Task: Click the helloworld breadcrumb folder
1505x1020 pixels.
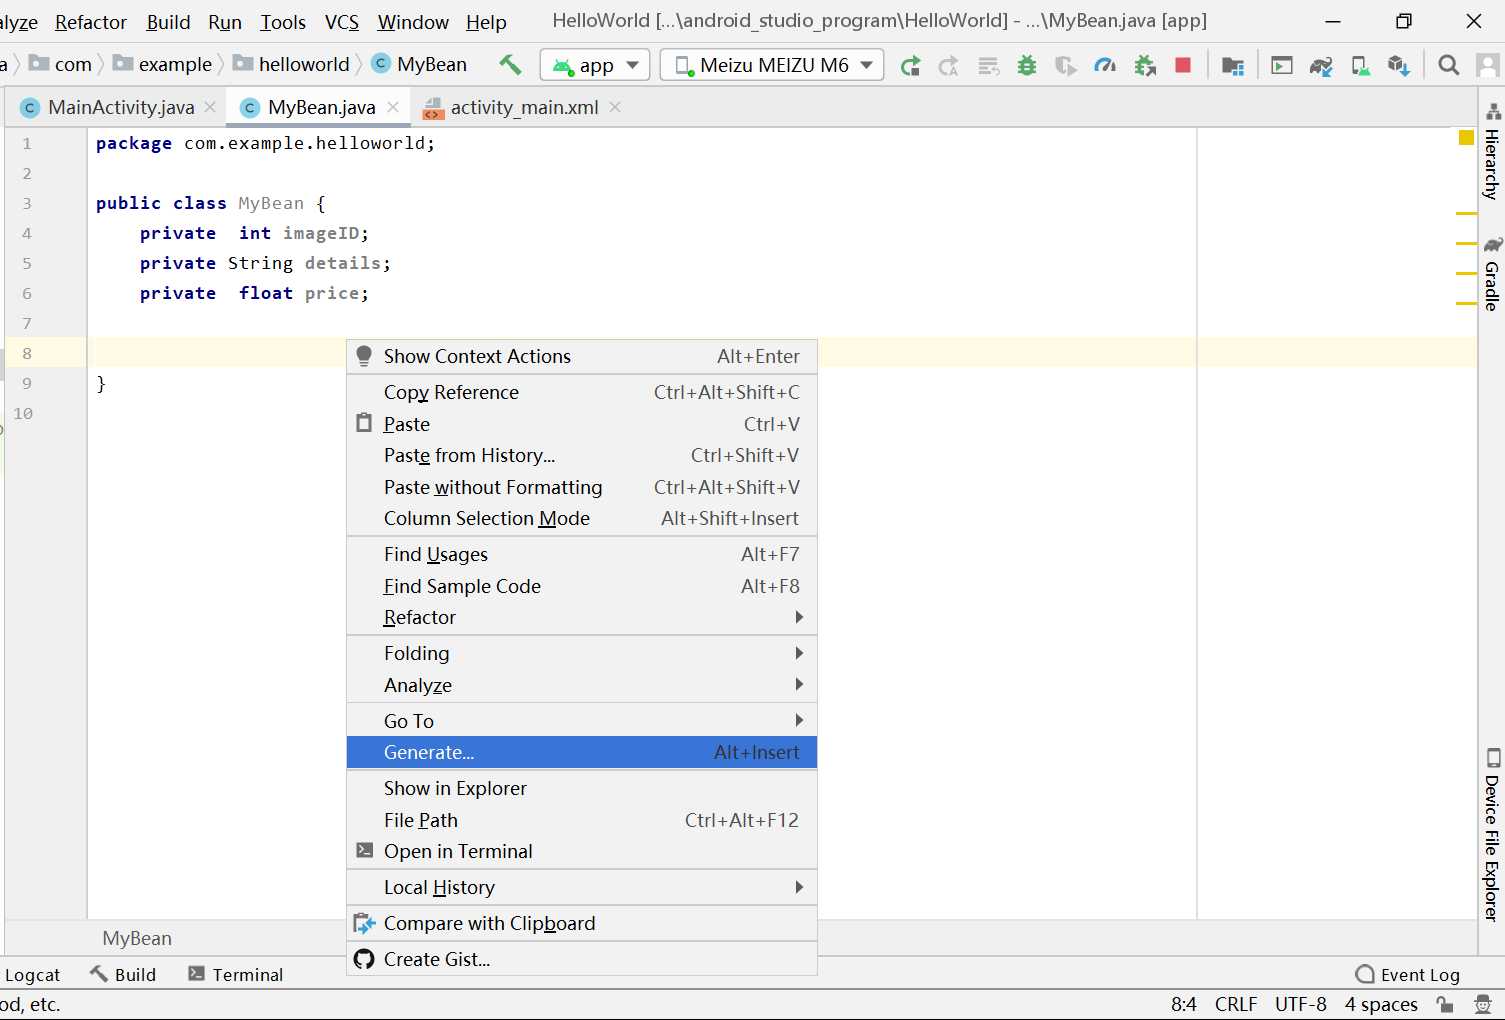Action: [292, 64]
